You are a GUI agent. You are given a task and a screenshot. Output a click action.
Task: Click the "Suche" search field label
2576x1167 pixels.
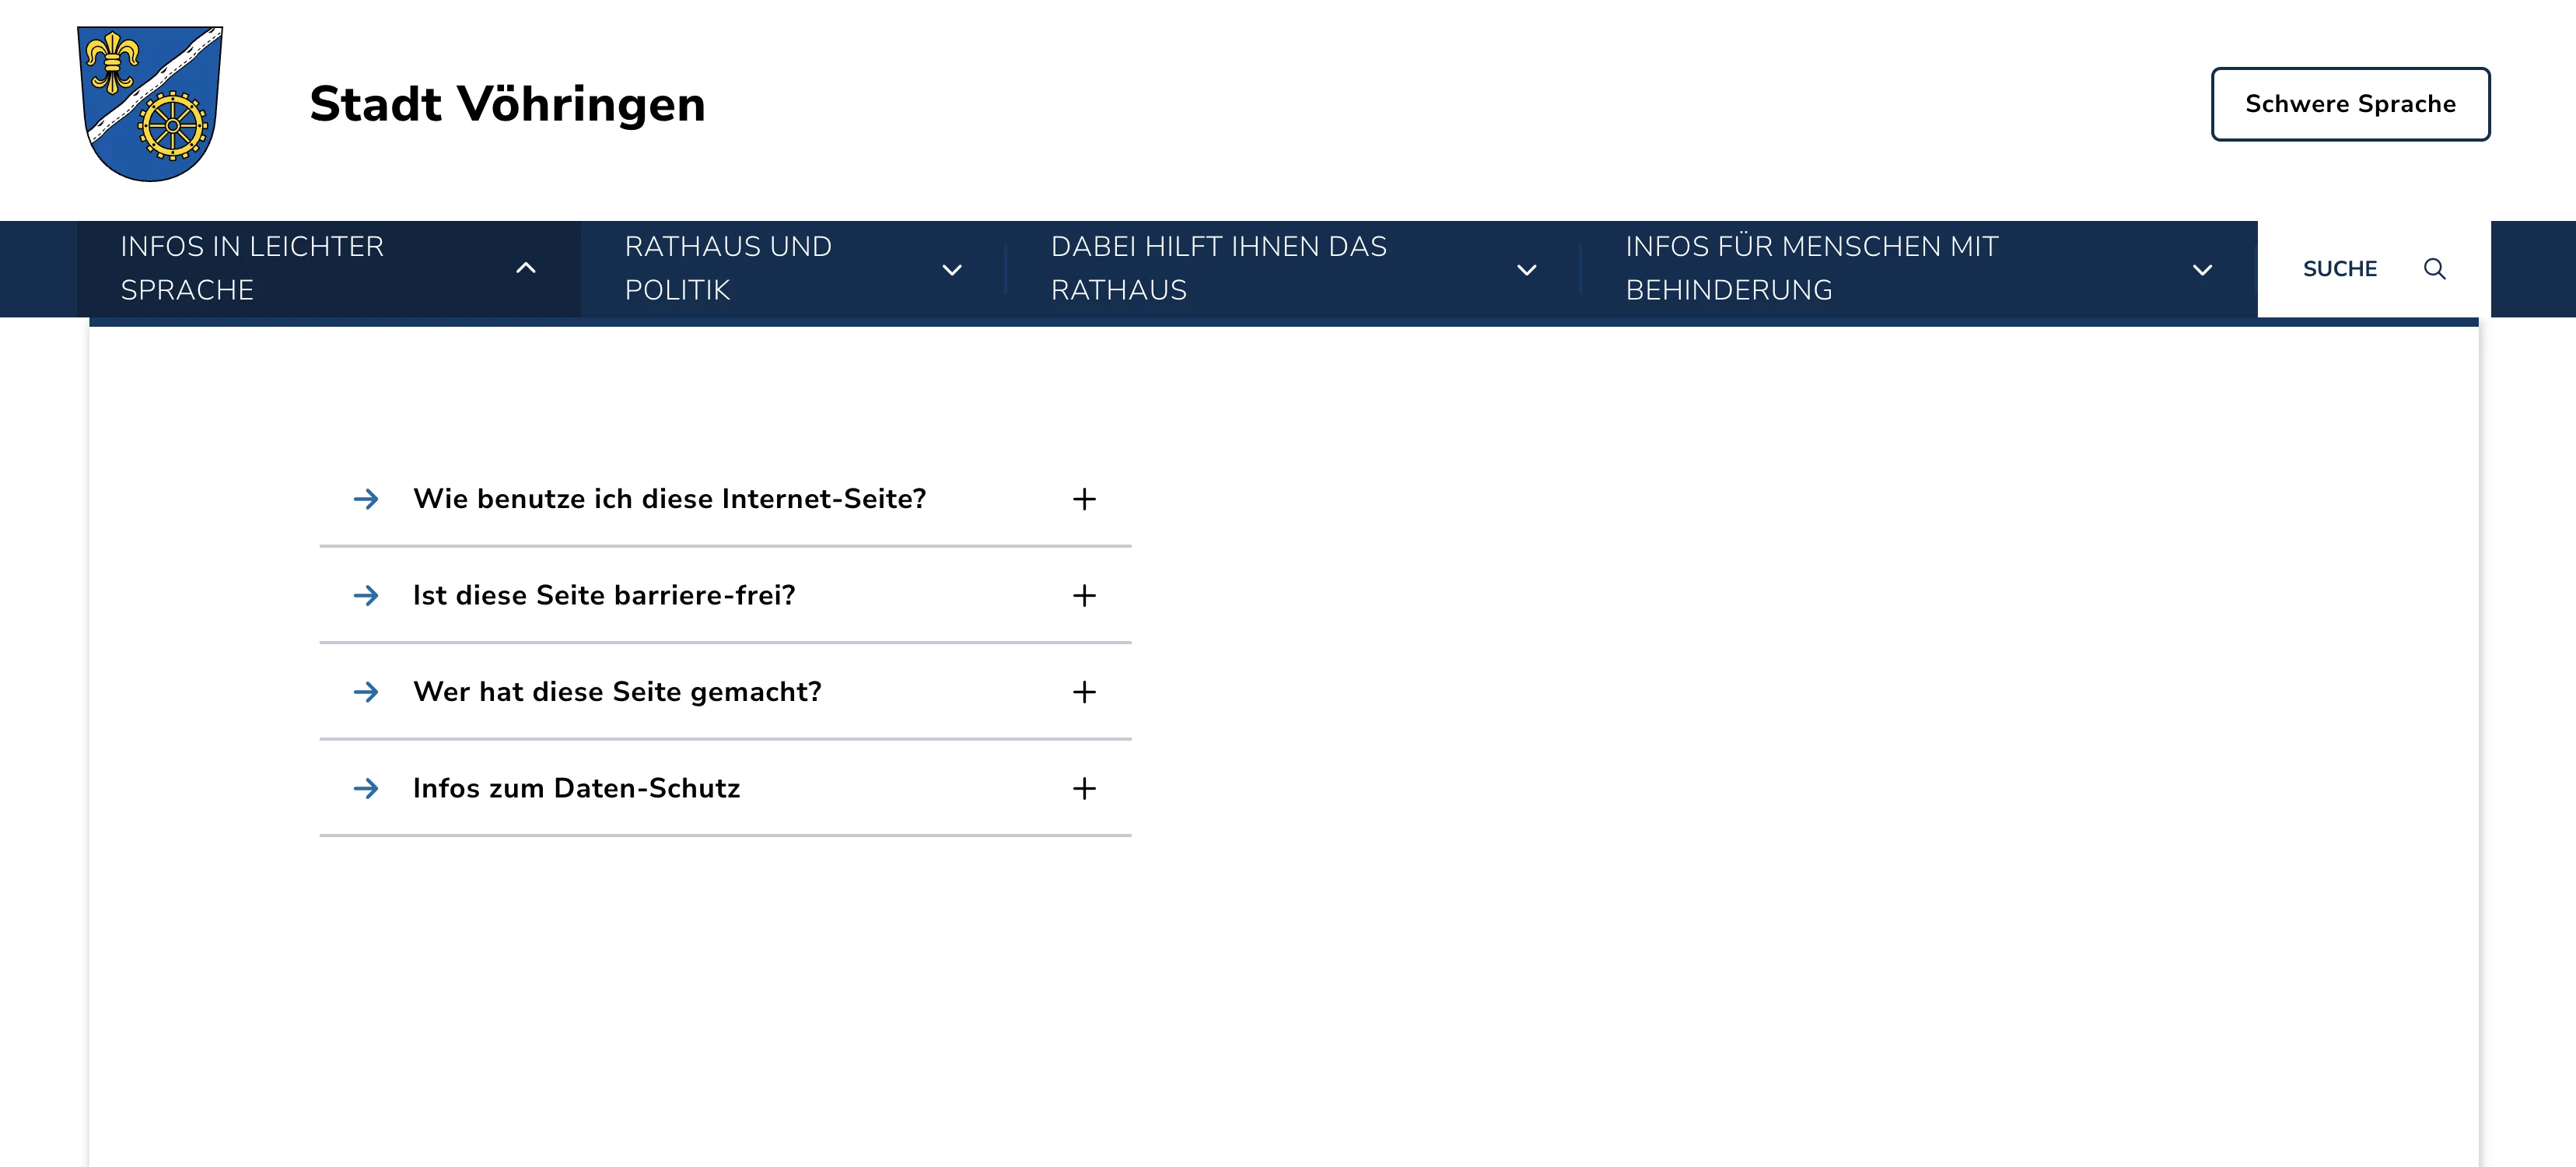tap(2339, 269)
